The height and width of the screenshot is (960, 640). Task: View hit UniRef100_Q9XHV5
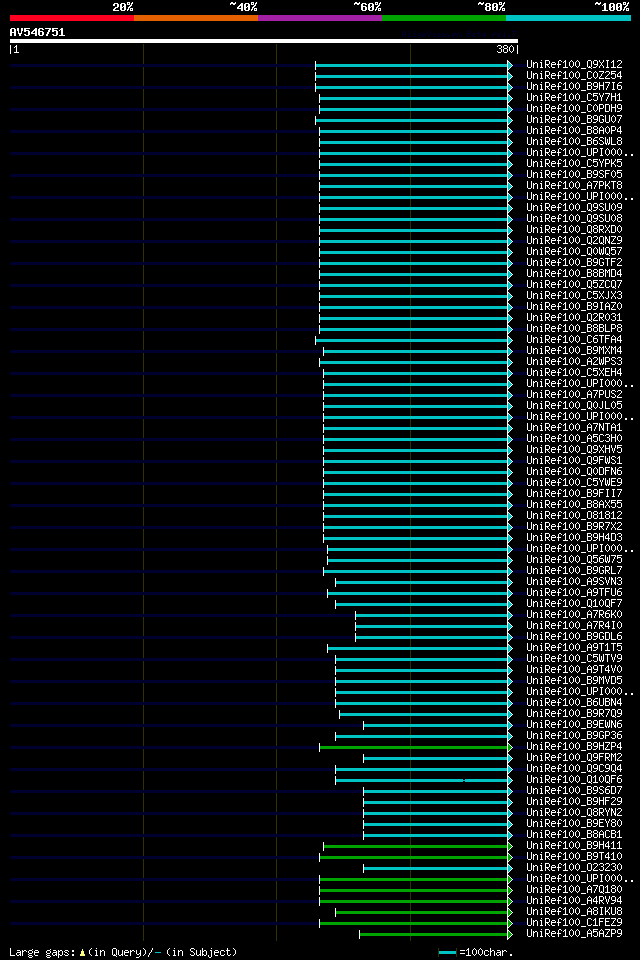(x=574, y=450)
